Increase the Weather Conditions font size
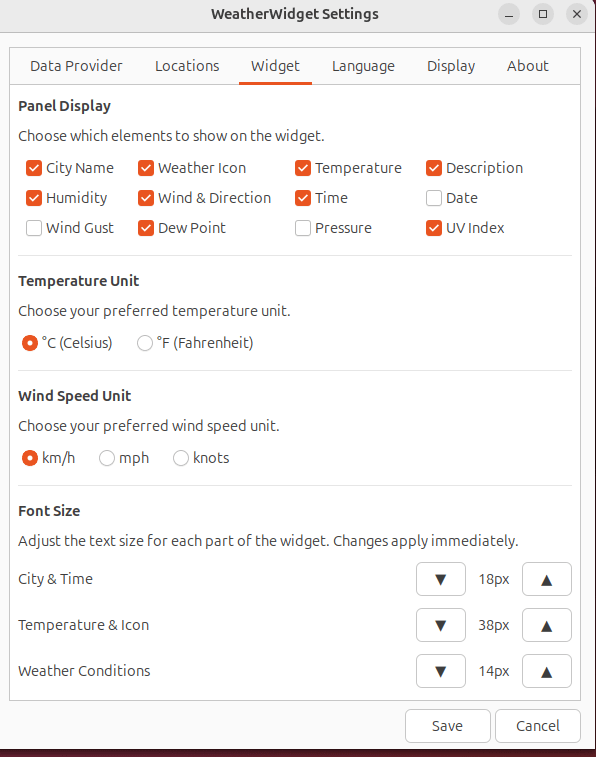This screenshot has width=596, height=757. tap(546, 671)
